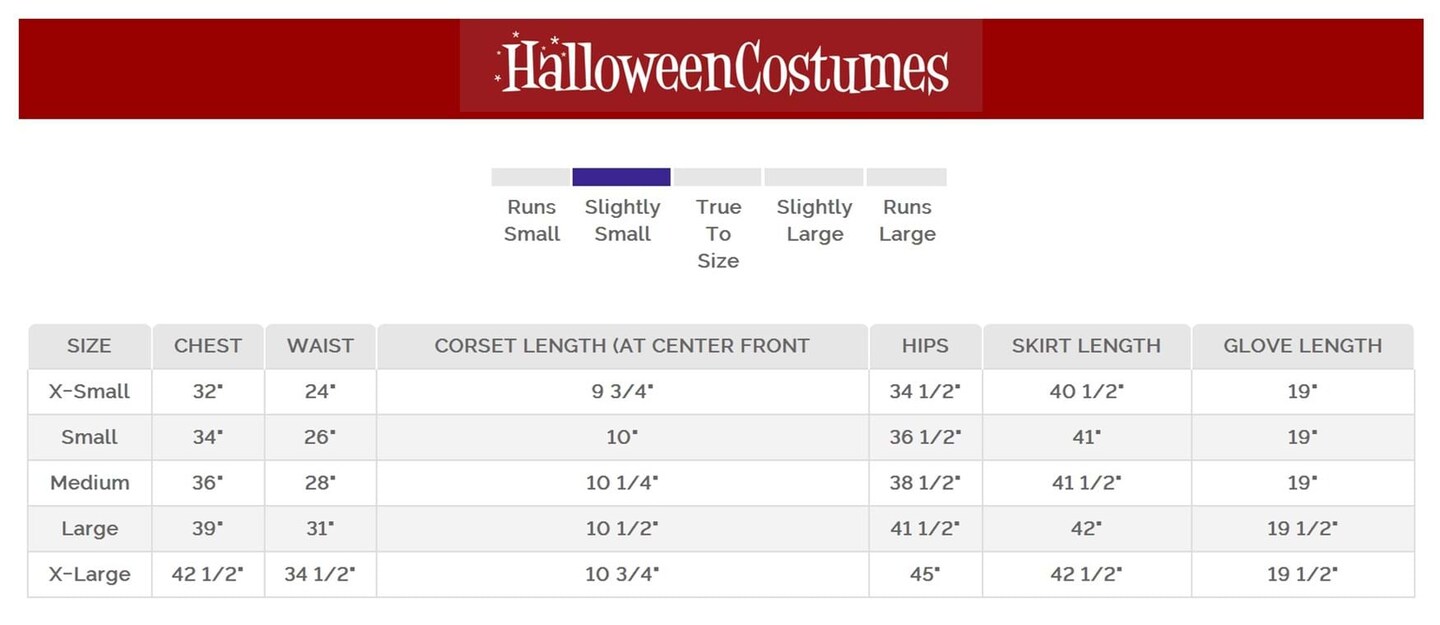Click the HalloweenCostumes logo

pos(721,66)
